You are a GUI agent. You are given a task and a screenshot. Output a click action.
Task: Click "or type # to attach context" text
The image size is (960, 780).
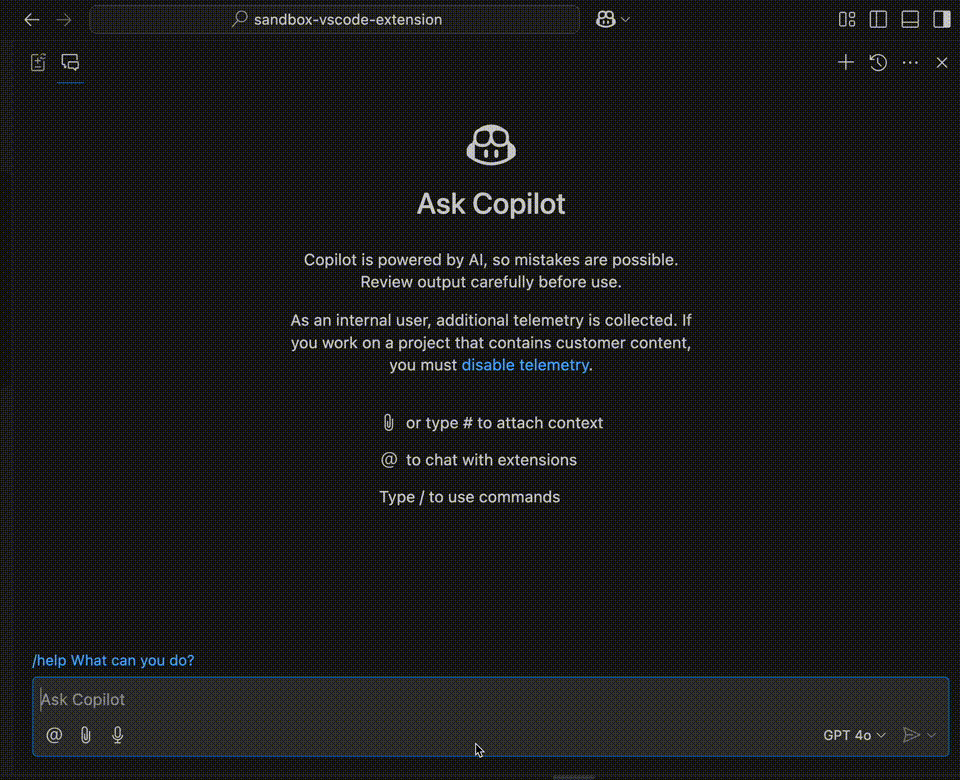[504, 423]
